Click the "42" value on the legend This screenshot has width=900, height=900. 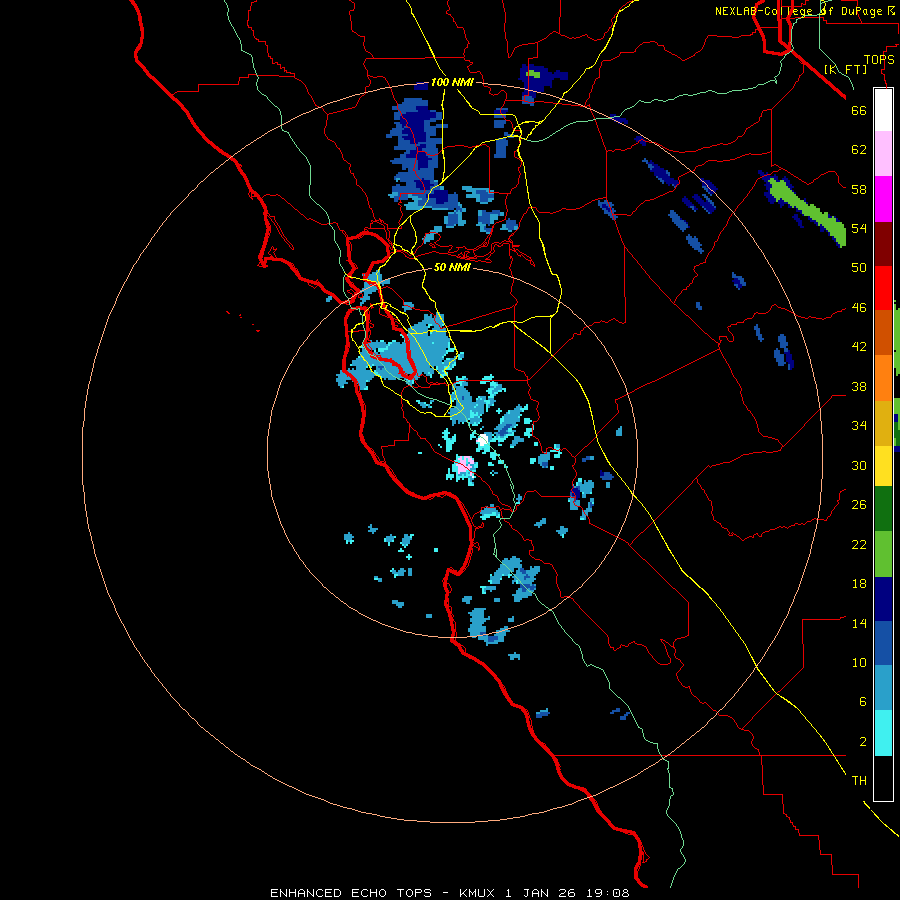point(859,347)
